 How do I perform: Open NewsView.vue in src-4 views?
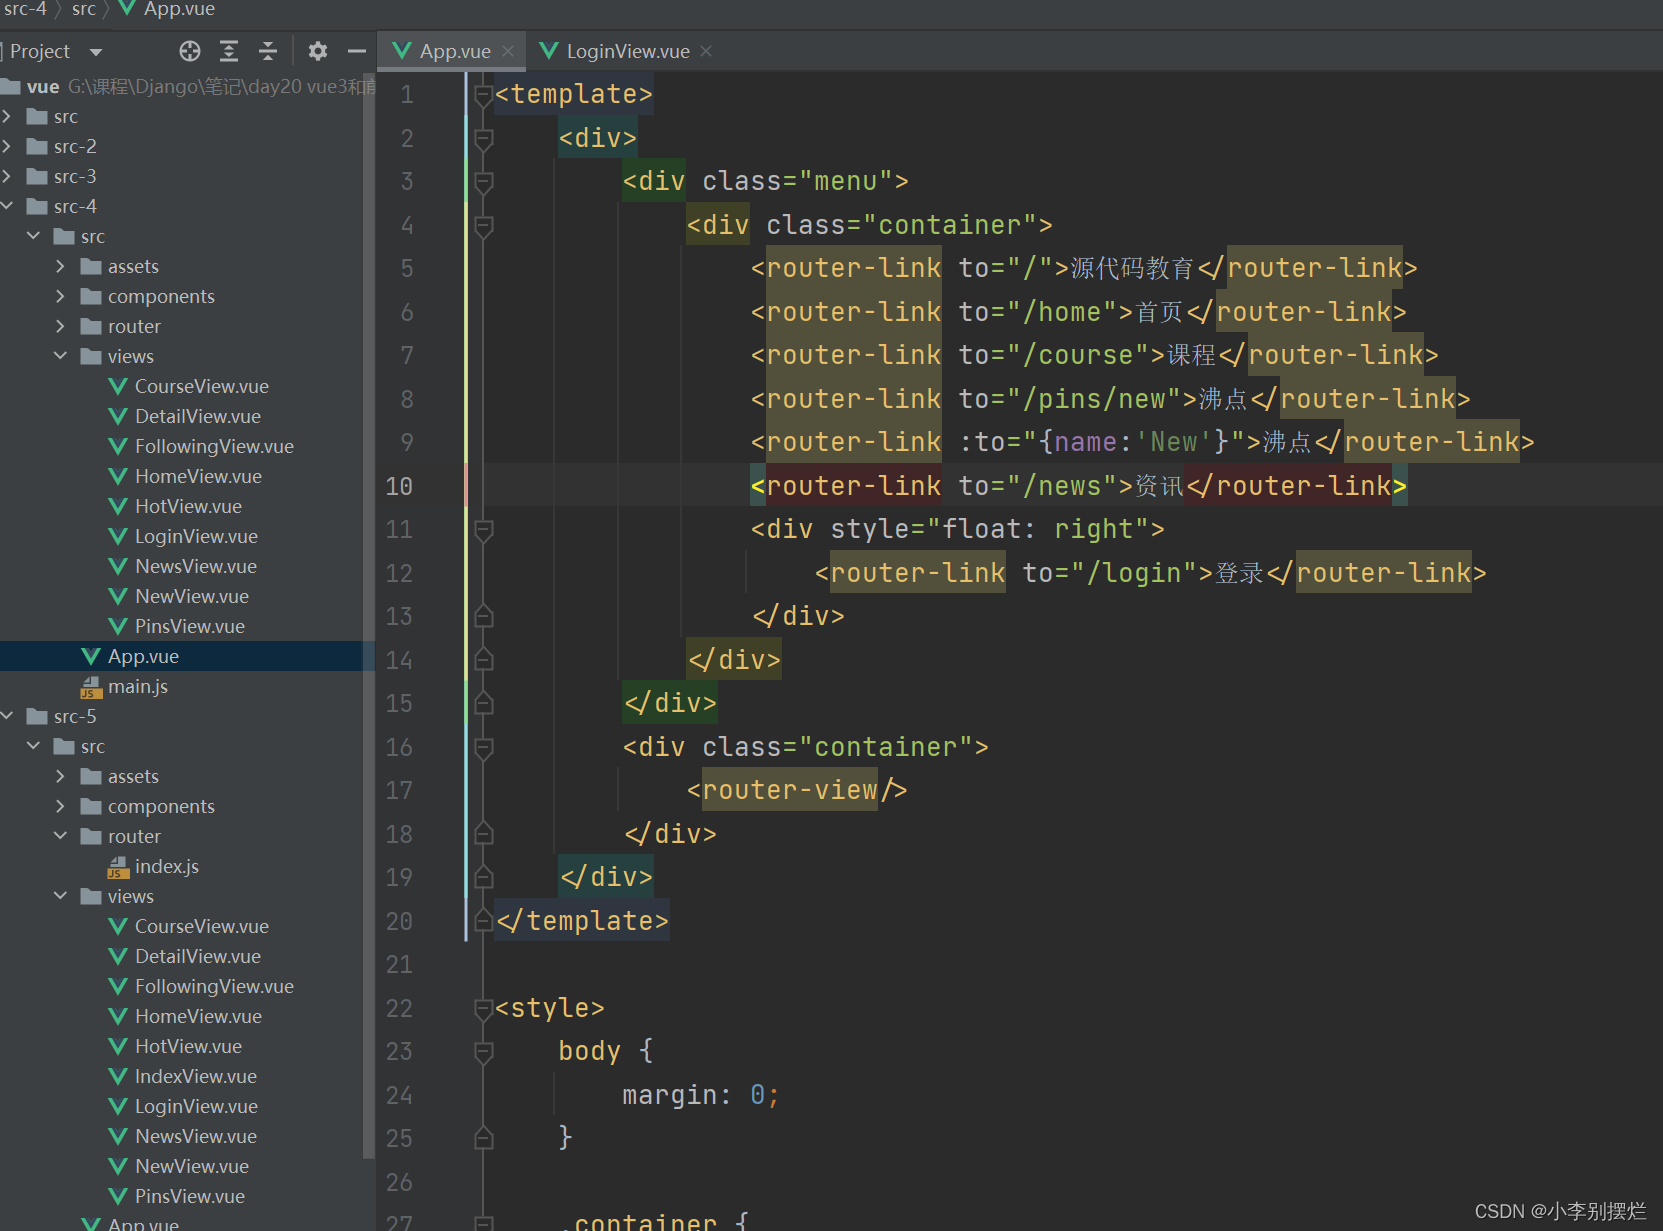[195, 567]
